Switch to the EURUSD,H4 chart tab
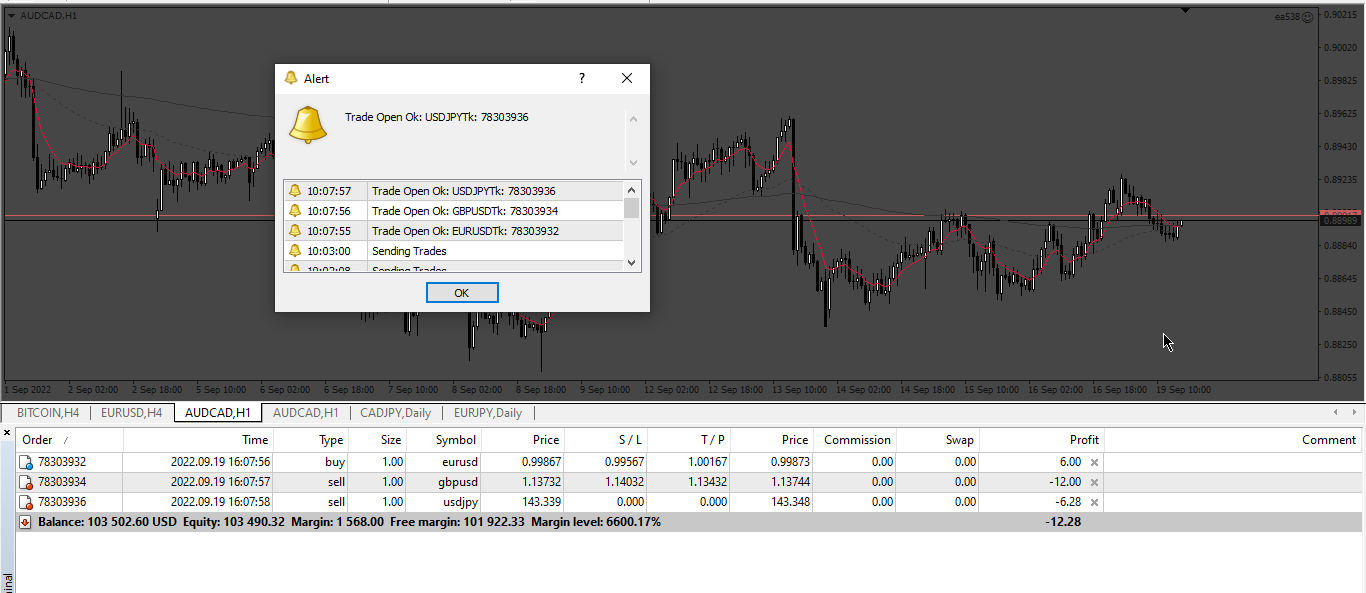This screenshot has width=1366, height=593. pyautogui.click(x=131, y=413)
